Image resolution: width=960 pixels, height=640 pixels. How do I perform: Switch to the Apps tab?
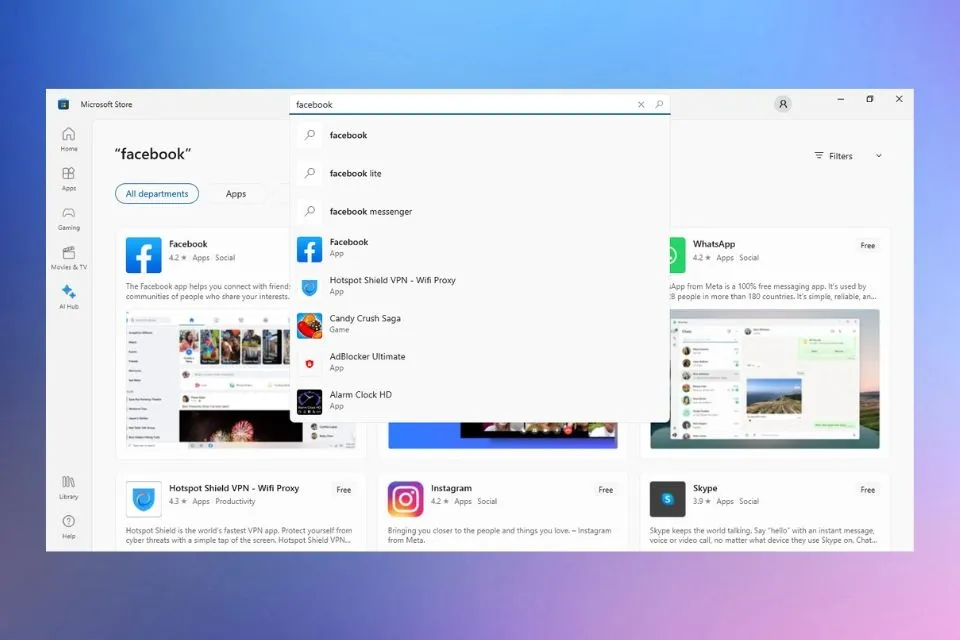(x=236, y=193)
